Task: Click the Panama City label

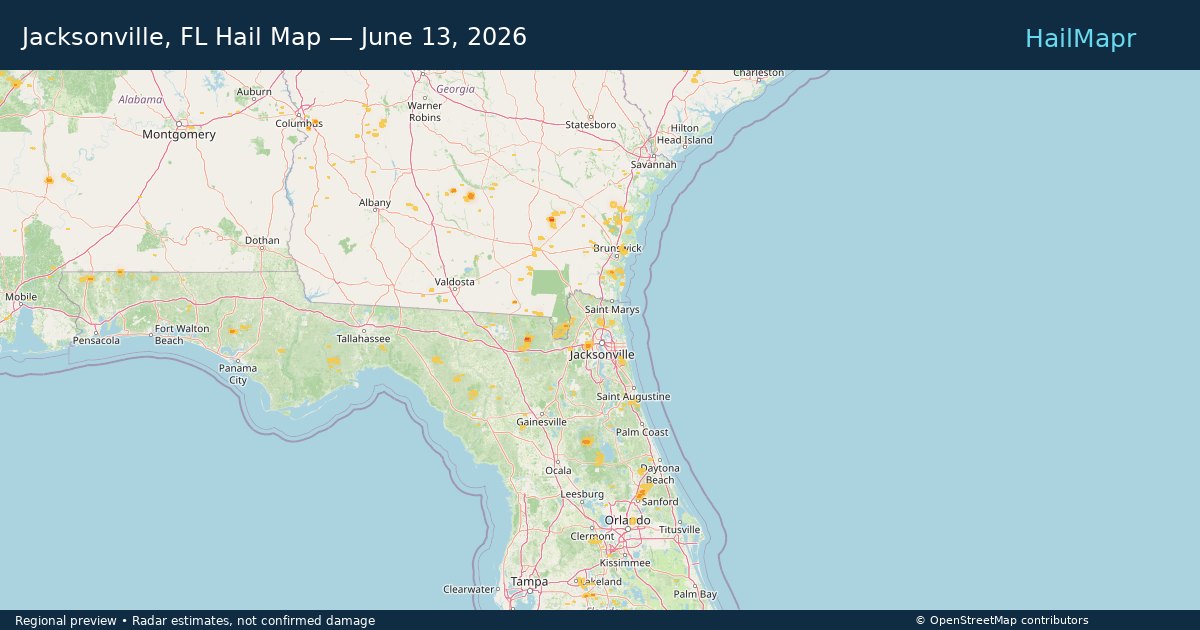Action: [238, 374]
